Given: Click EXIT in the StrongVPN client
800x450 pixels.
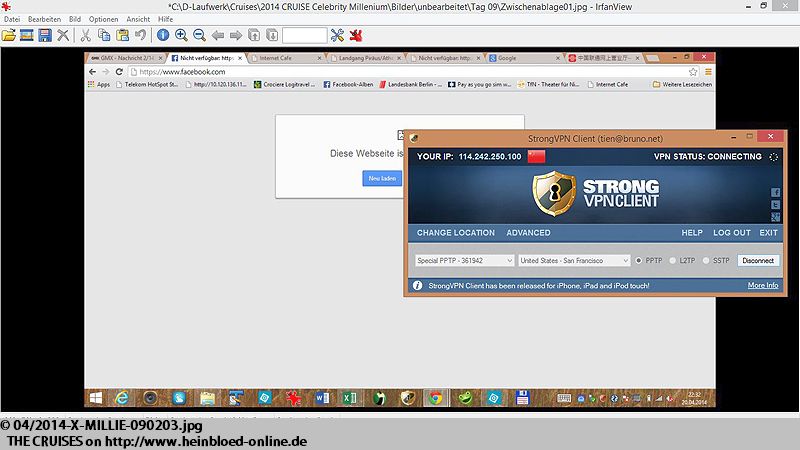Looking at the screenshot, I should (768, 233).
